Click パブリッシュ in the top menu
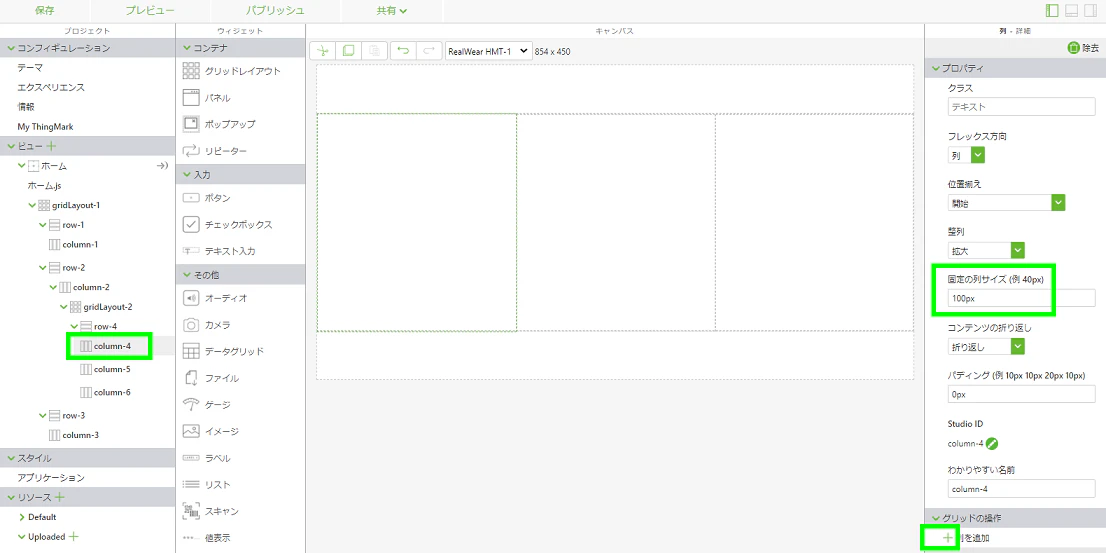 (x=275, y=11)
